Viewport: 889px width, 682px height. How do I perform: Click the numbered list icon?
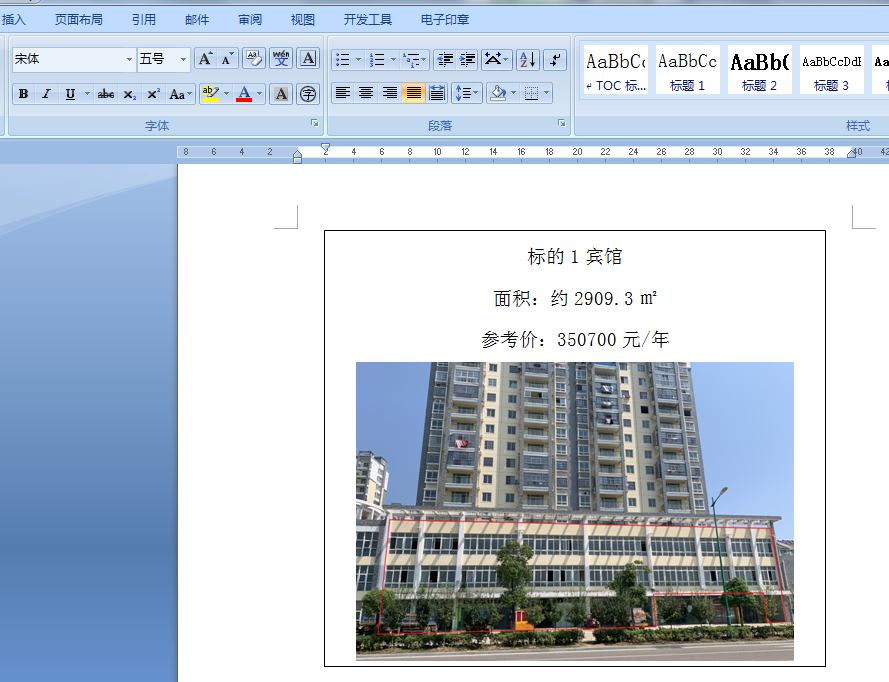377,60
